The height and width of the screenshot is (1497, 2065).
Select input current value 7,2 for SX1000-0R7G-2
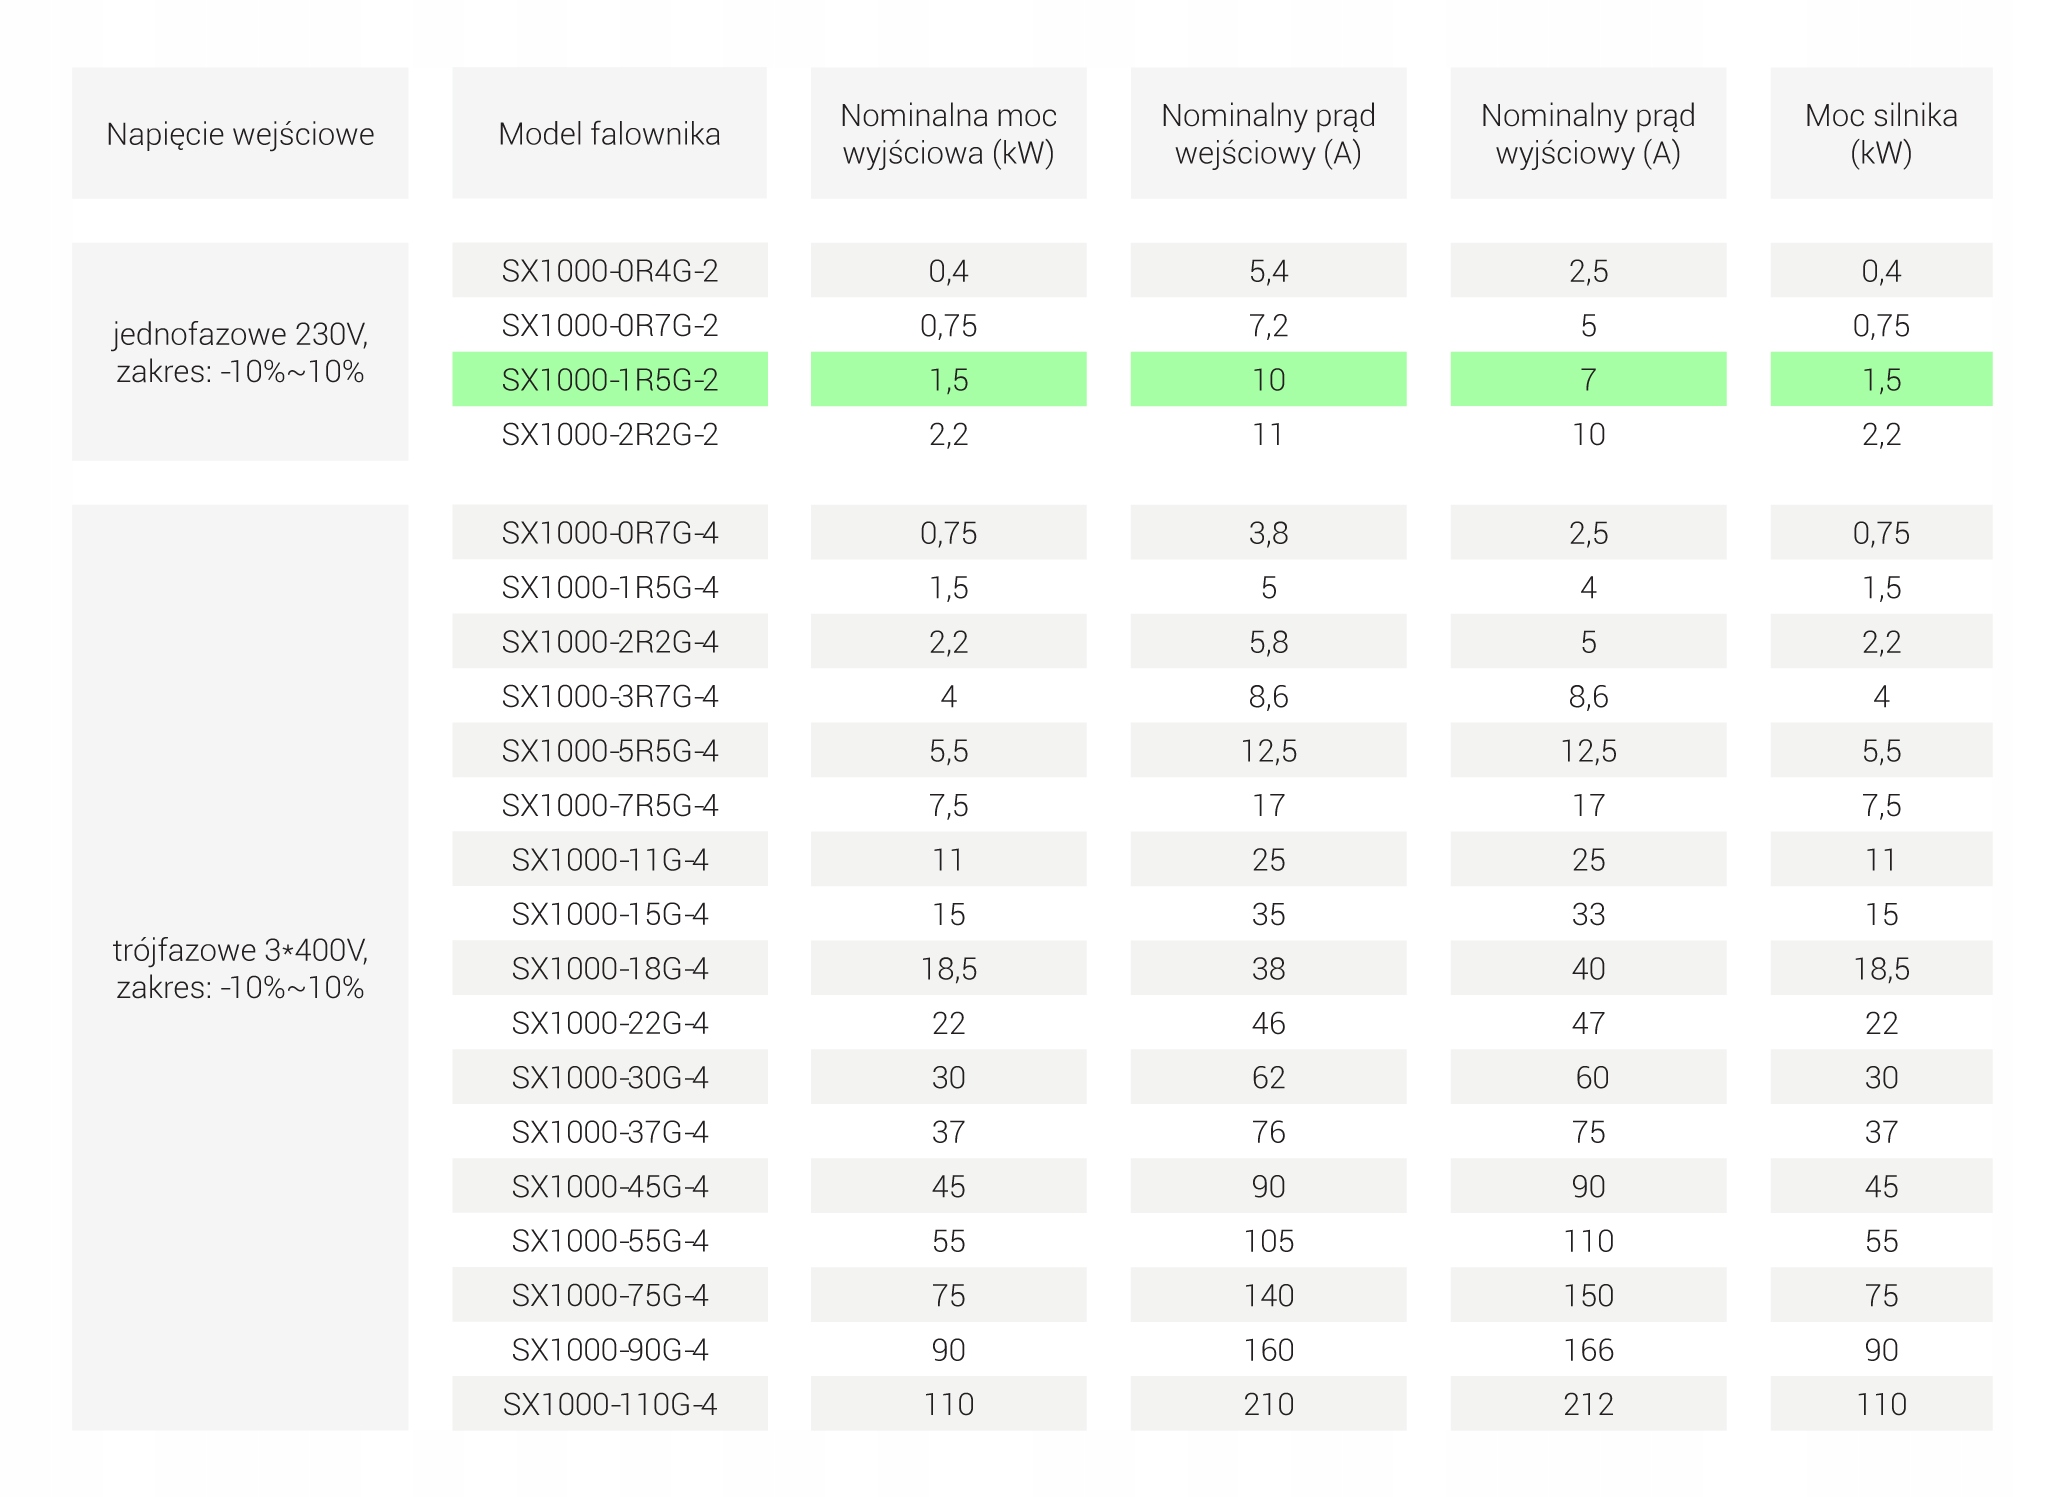(x=1268, y=325)
